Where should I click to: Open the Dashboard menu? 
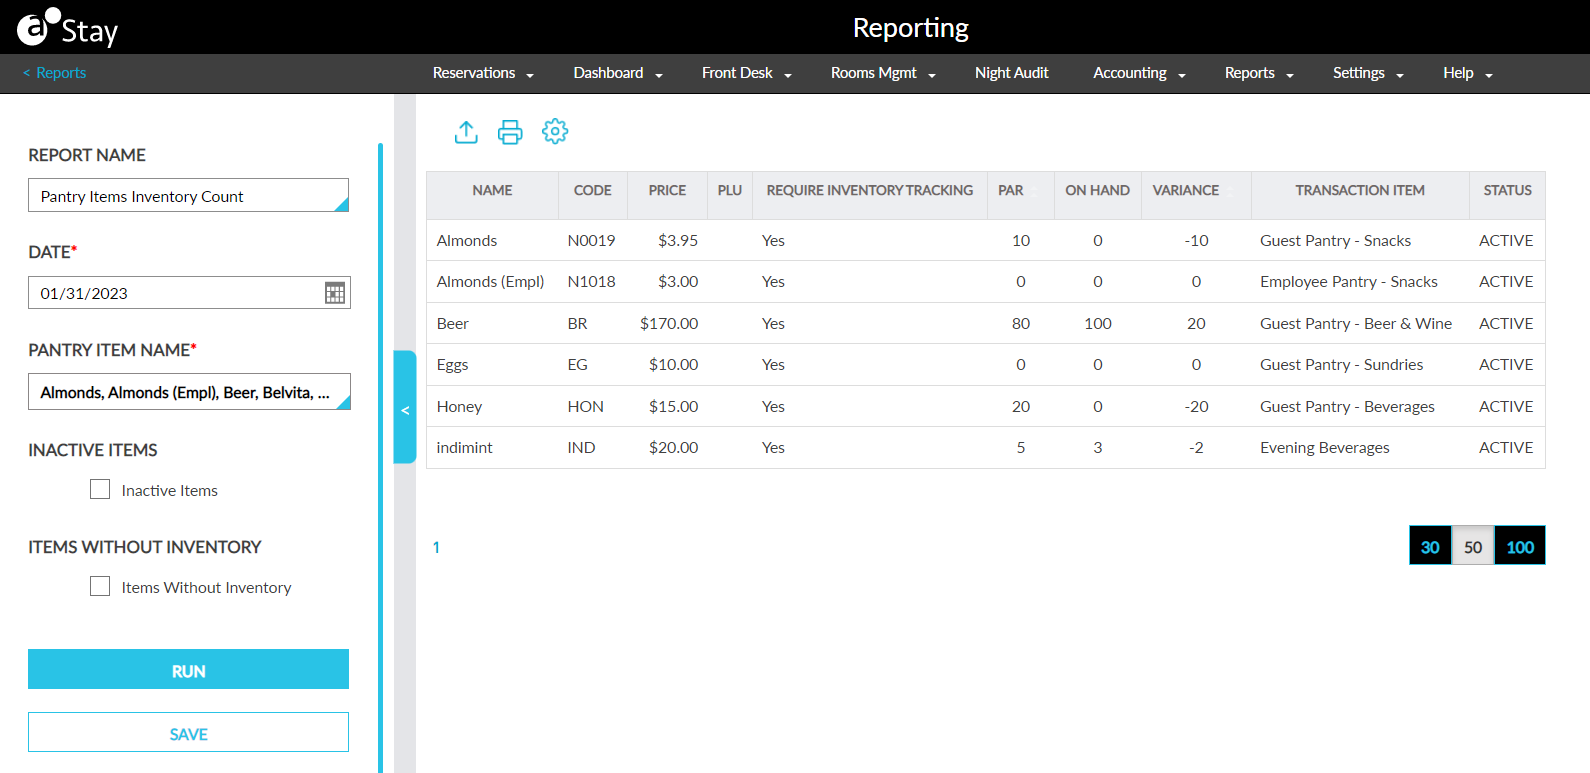coord(618,73)
